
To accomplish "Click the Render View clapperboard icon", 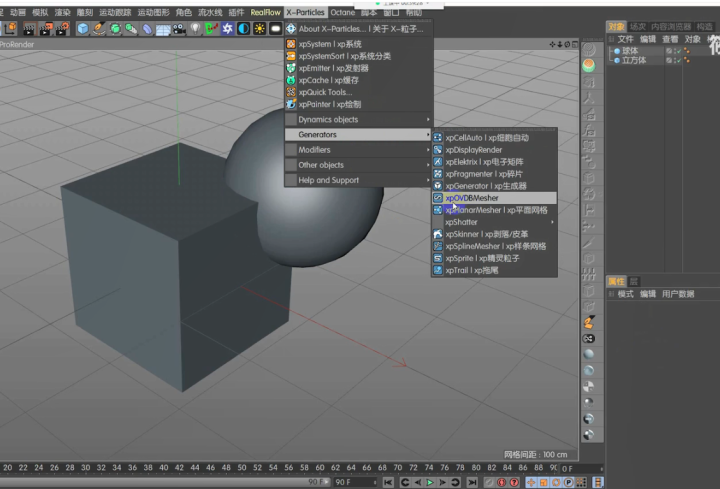I will click(x=29, y=29).
